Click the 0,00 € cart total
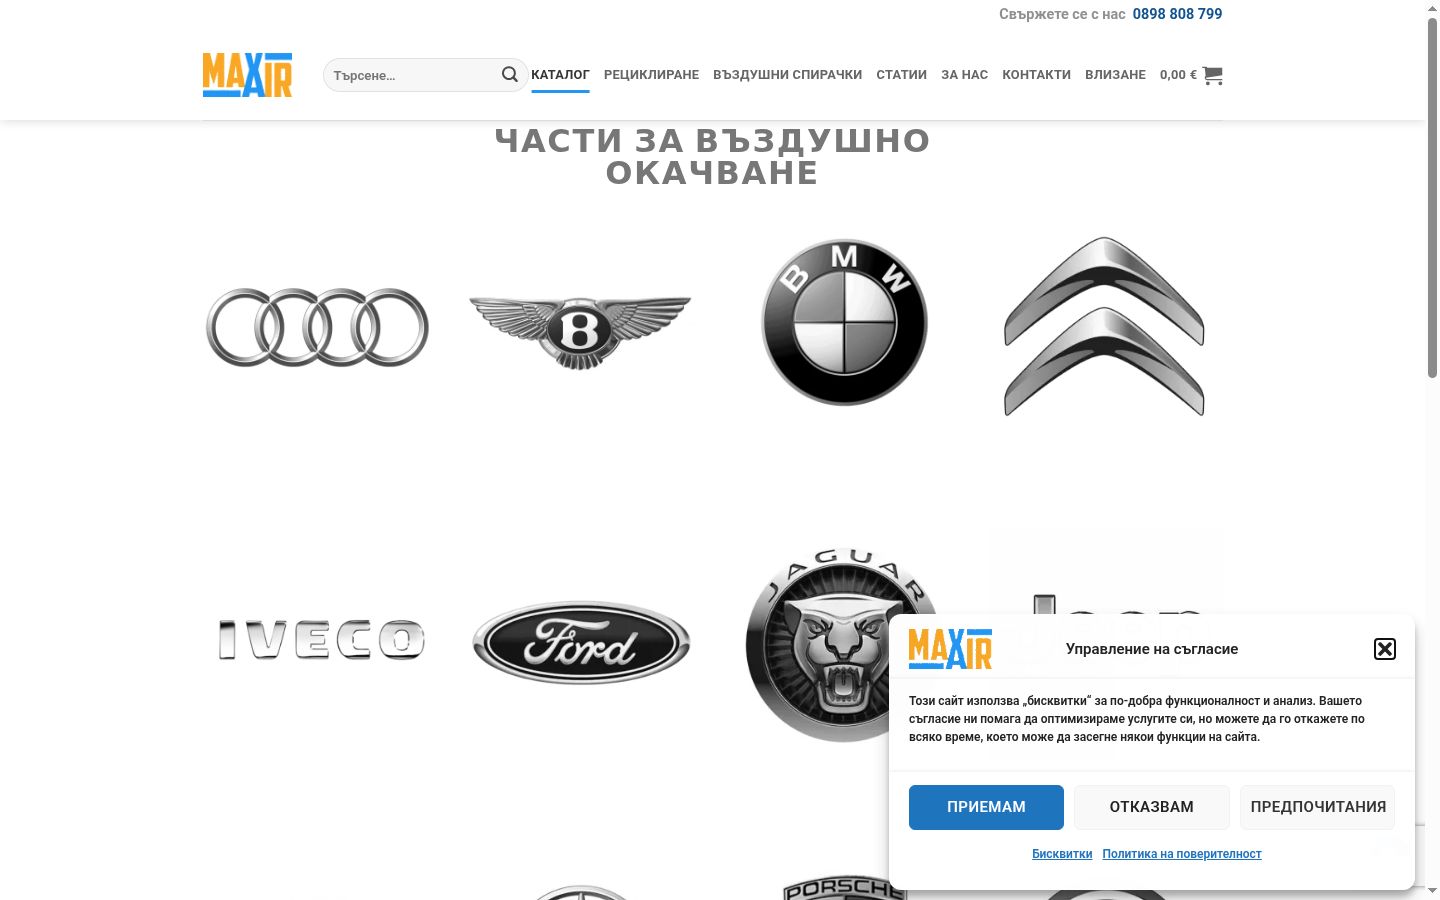The image size is (1440, 900). click(1178, 75)
